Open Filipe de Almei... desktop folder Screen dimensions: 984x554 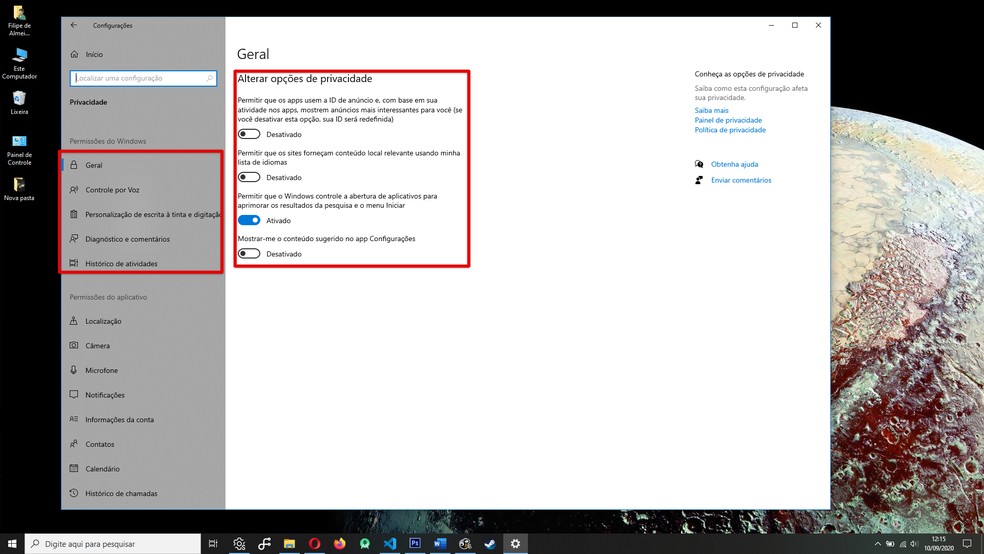[19, 20]
